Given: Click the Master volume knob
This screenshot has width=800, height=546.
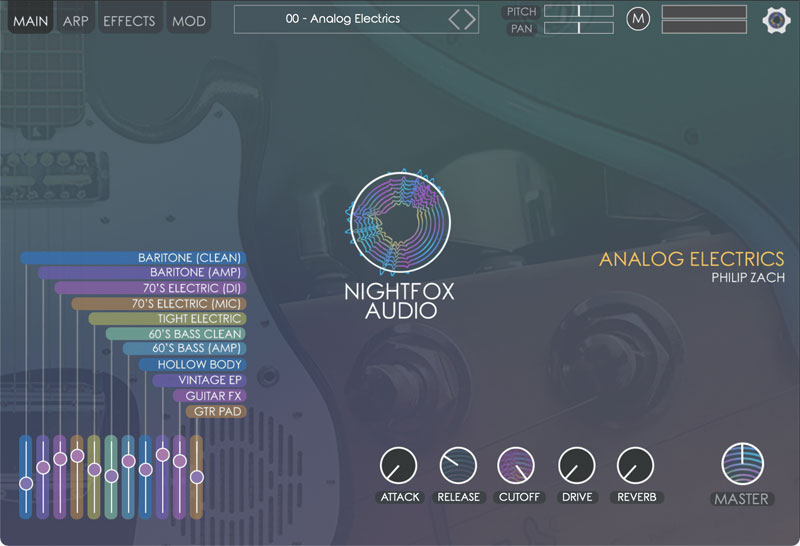Looking at the screenshot, I should 742,463.
